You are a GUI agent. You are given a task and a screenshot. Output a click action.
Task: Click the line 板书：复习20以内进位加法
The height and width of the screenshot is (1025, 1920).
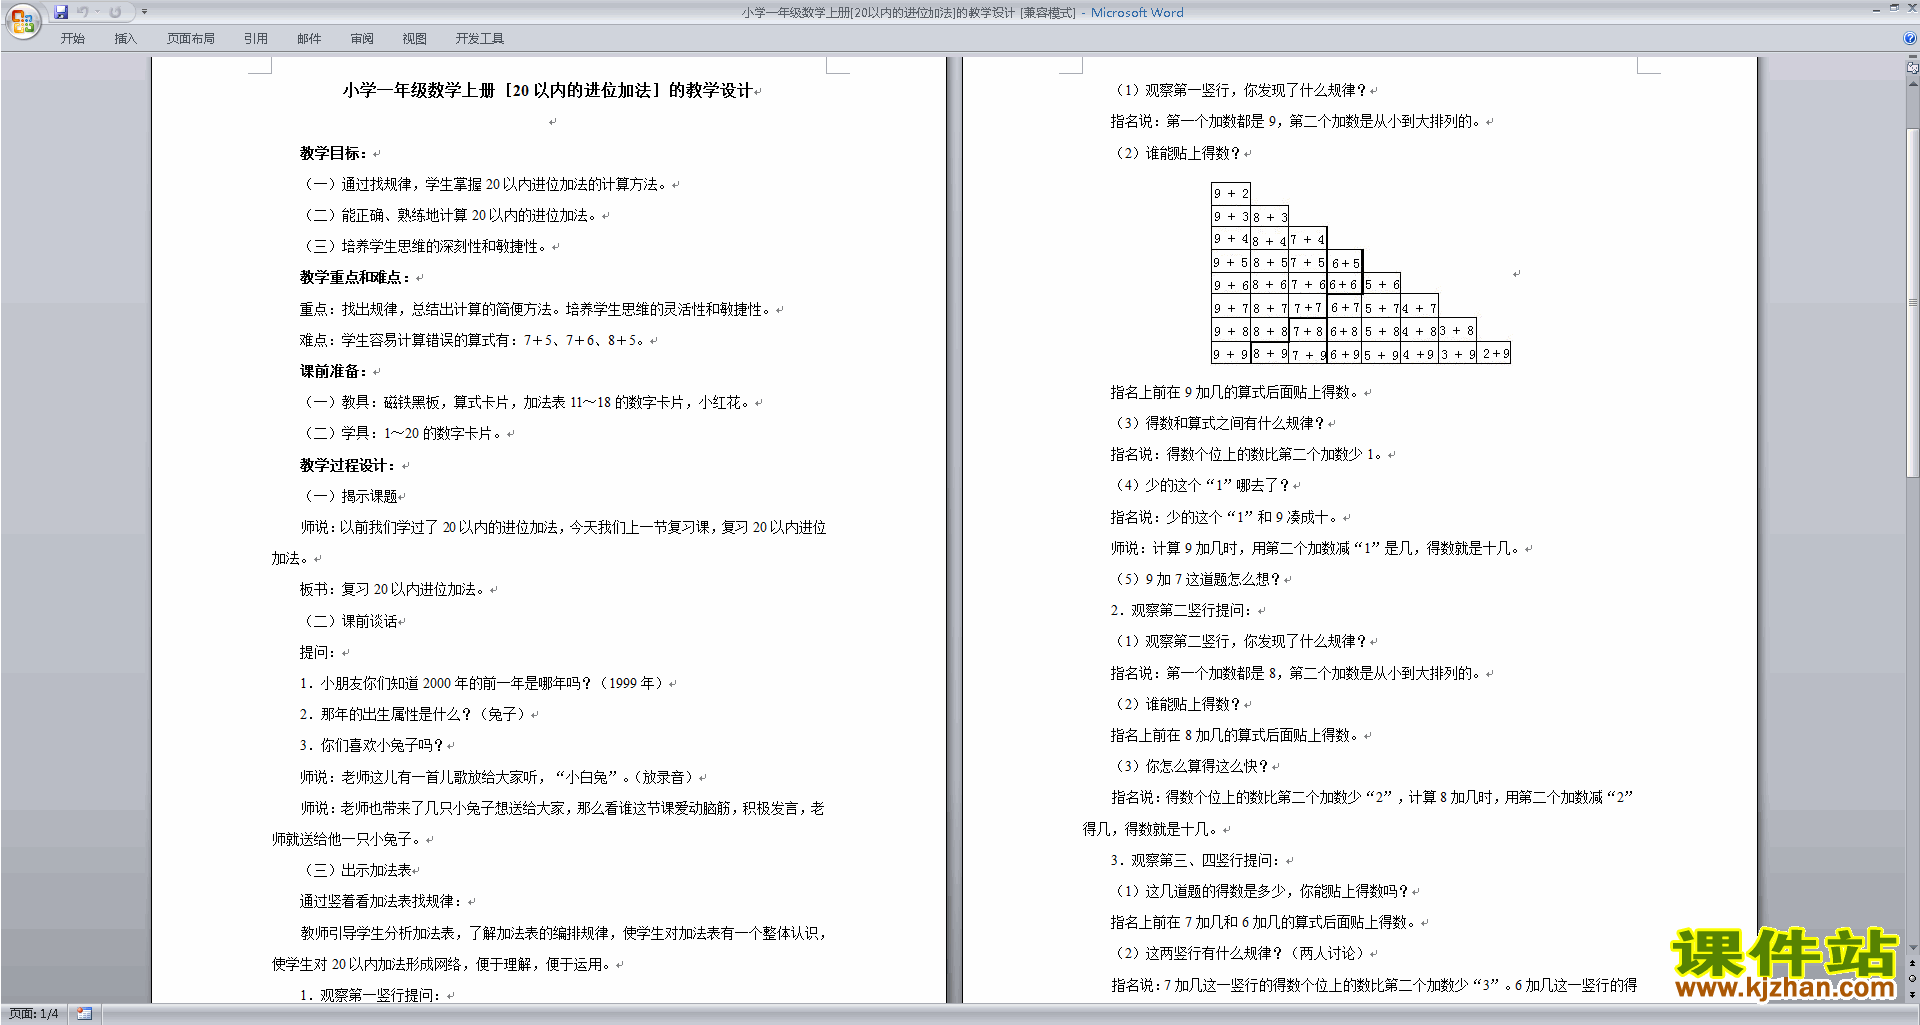[394, 589]
